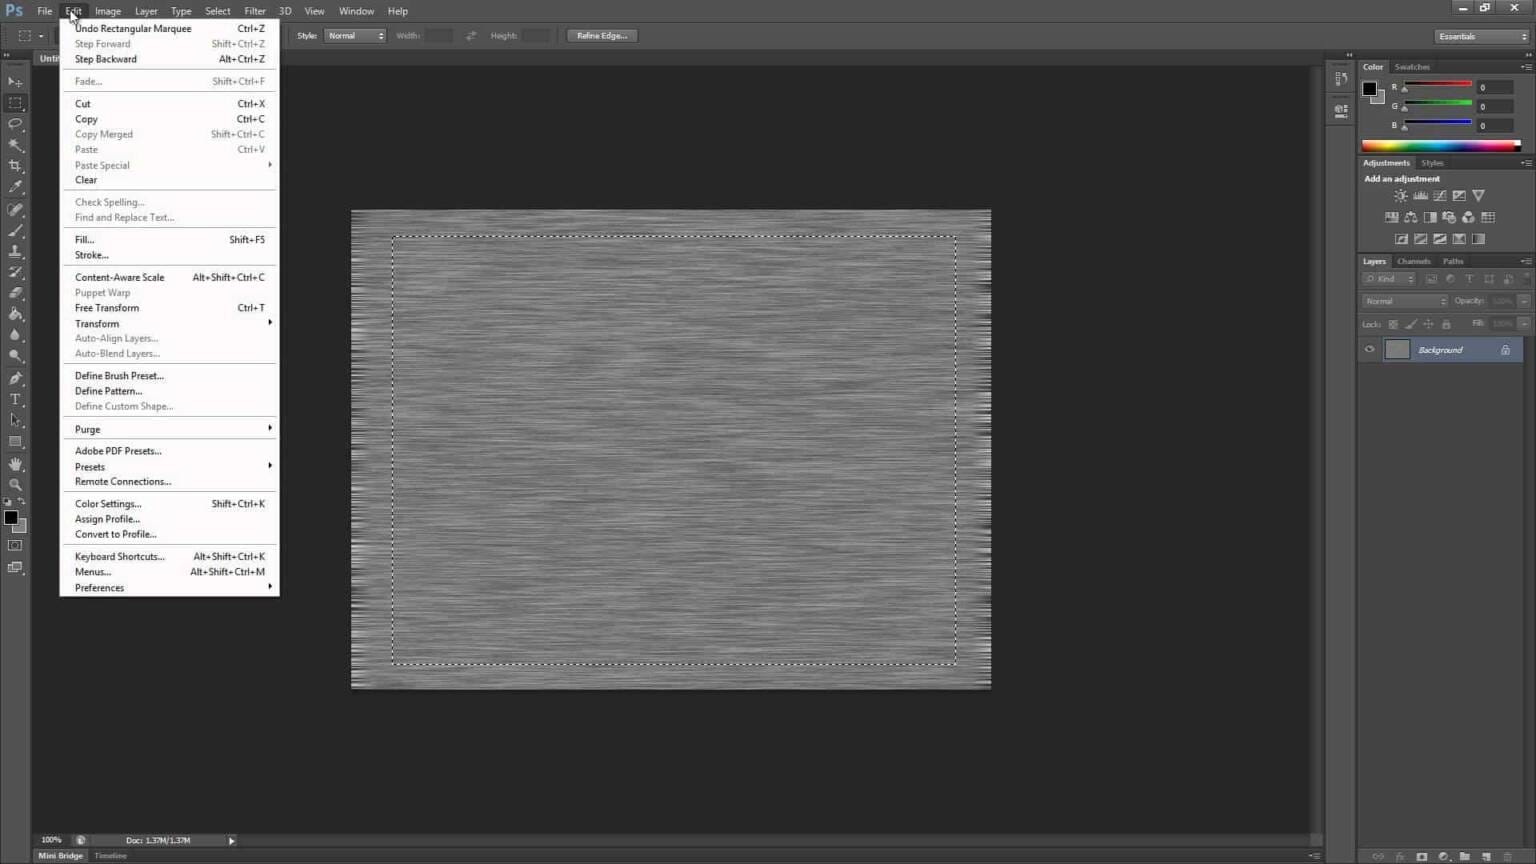The image size is (1536, 864).
Task: Expand the Transform submenu in the Edit menu
Action: pyautogui.click(x=96, y=323)
